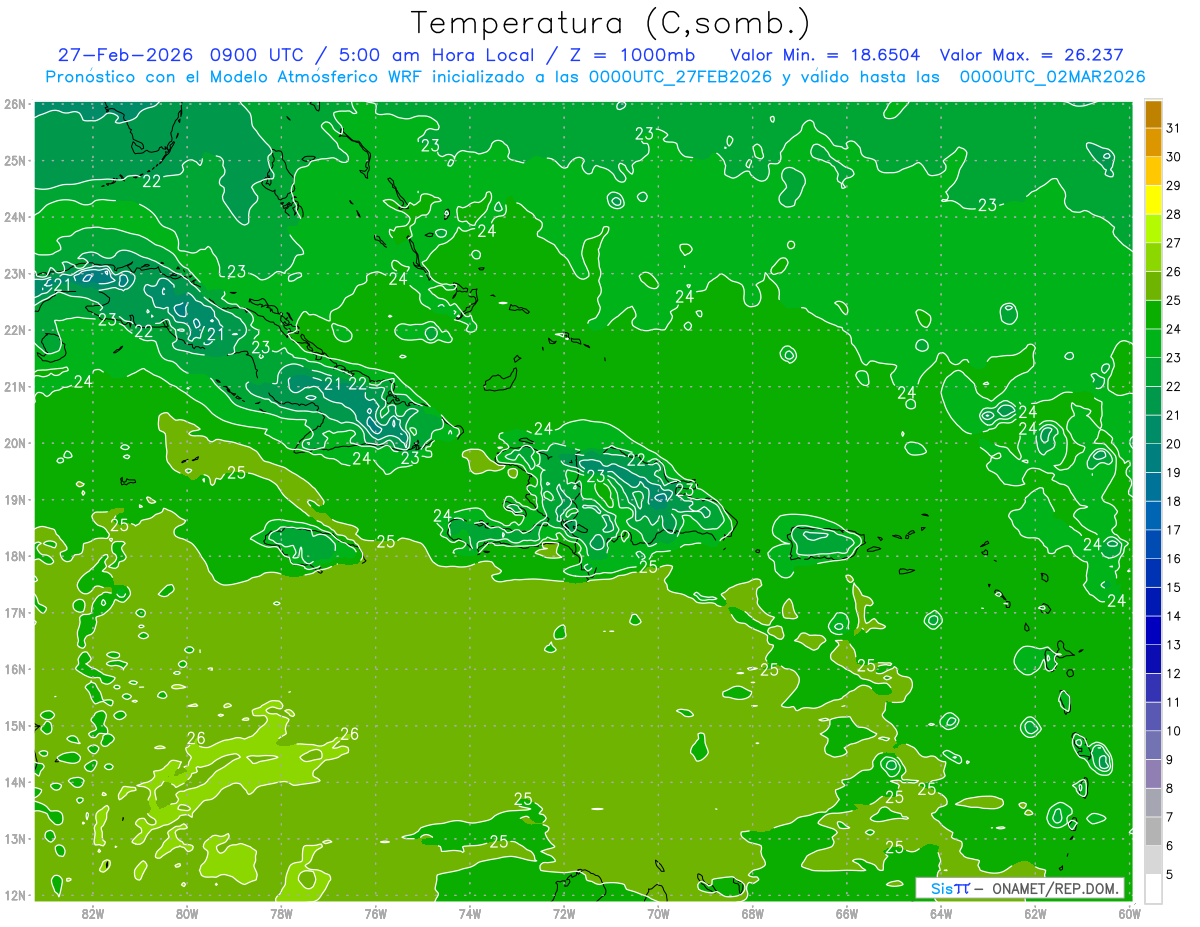Click the colorbar legend value "27"

(x=1173, y=243)
